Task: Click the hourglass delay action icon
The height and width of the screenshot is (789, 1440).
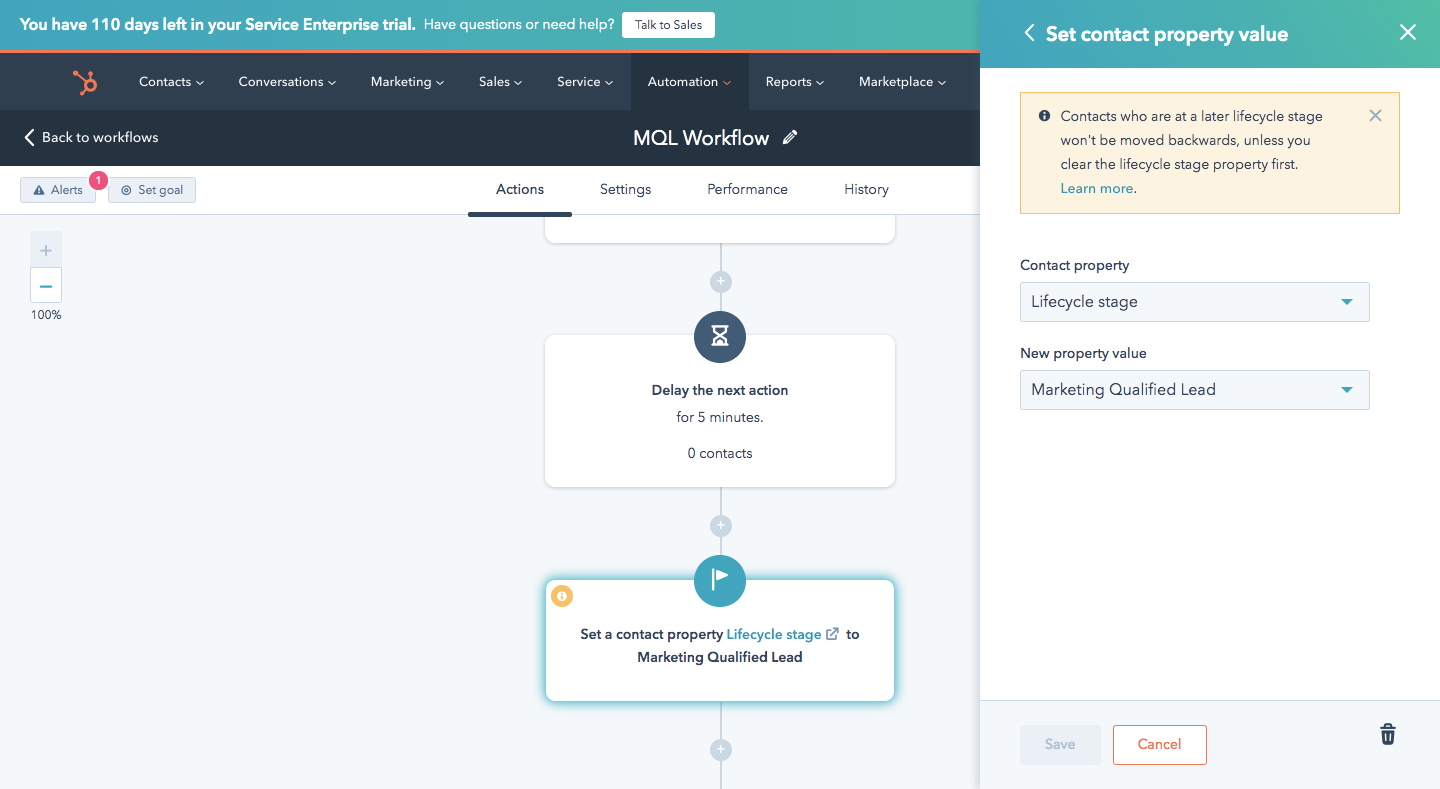Action: tap(720, 337)
